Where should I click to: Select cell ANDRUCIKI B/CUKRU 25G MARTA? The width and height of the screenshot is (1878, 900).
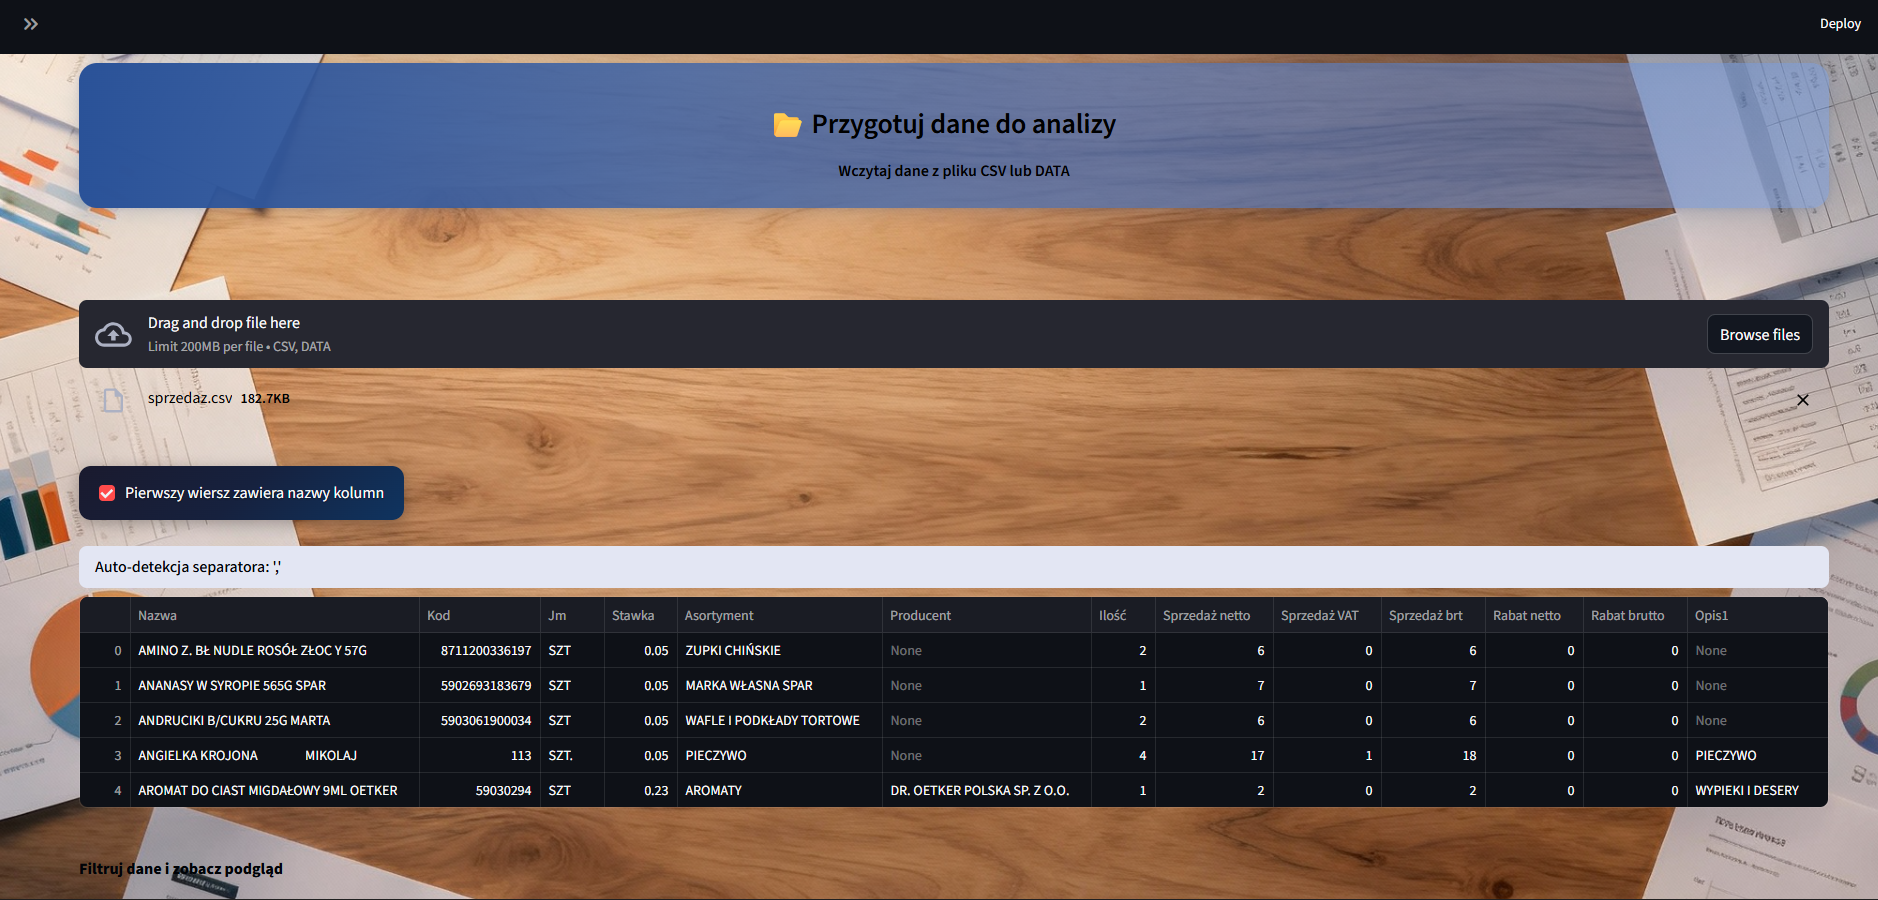[x=274, y=720]
